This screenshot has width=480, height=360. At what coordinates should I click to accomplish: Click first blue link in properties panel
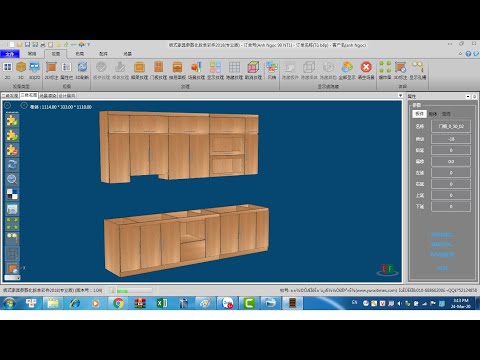point(442,234)
